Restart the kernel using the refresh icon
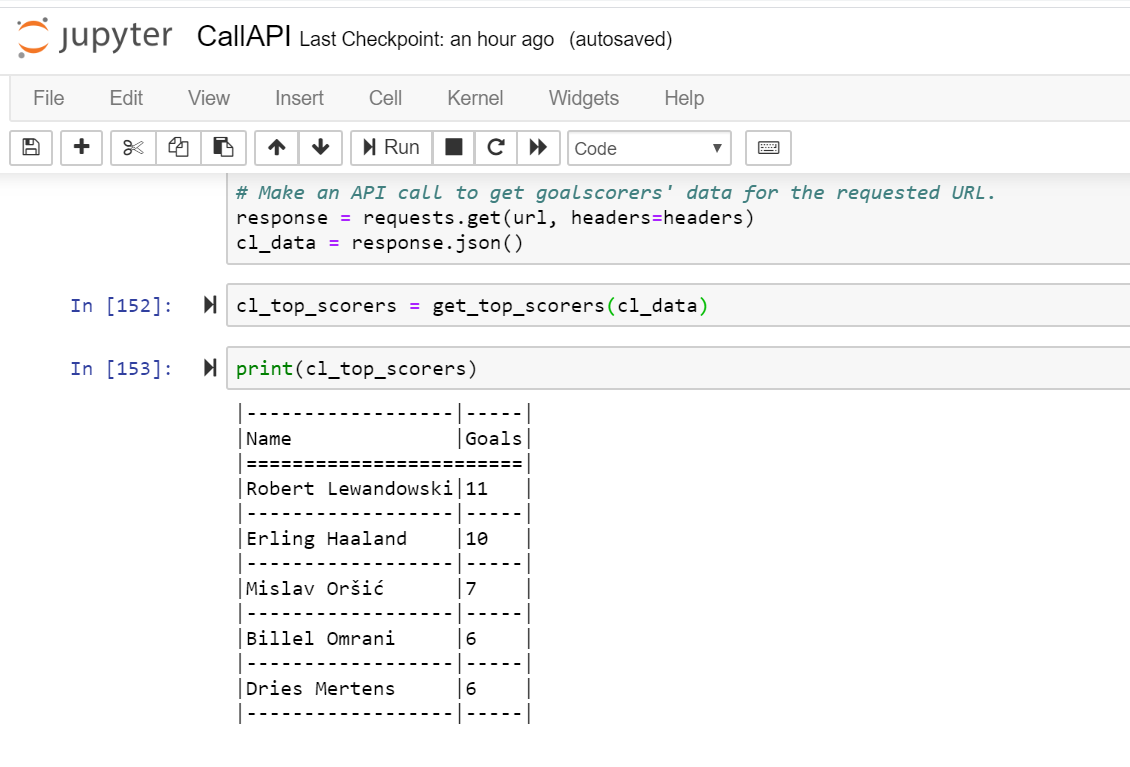The width and height of the screenshot is (1130, 767). click(496, 147)
